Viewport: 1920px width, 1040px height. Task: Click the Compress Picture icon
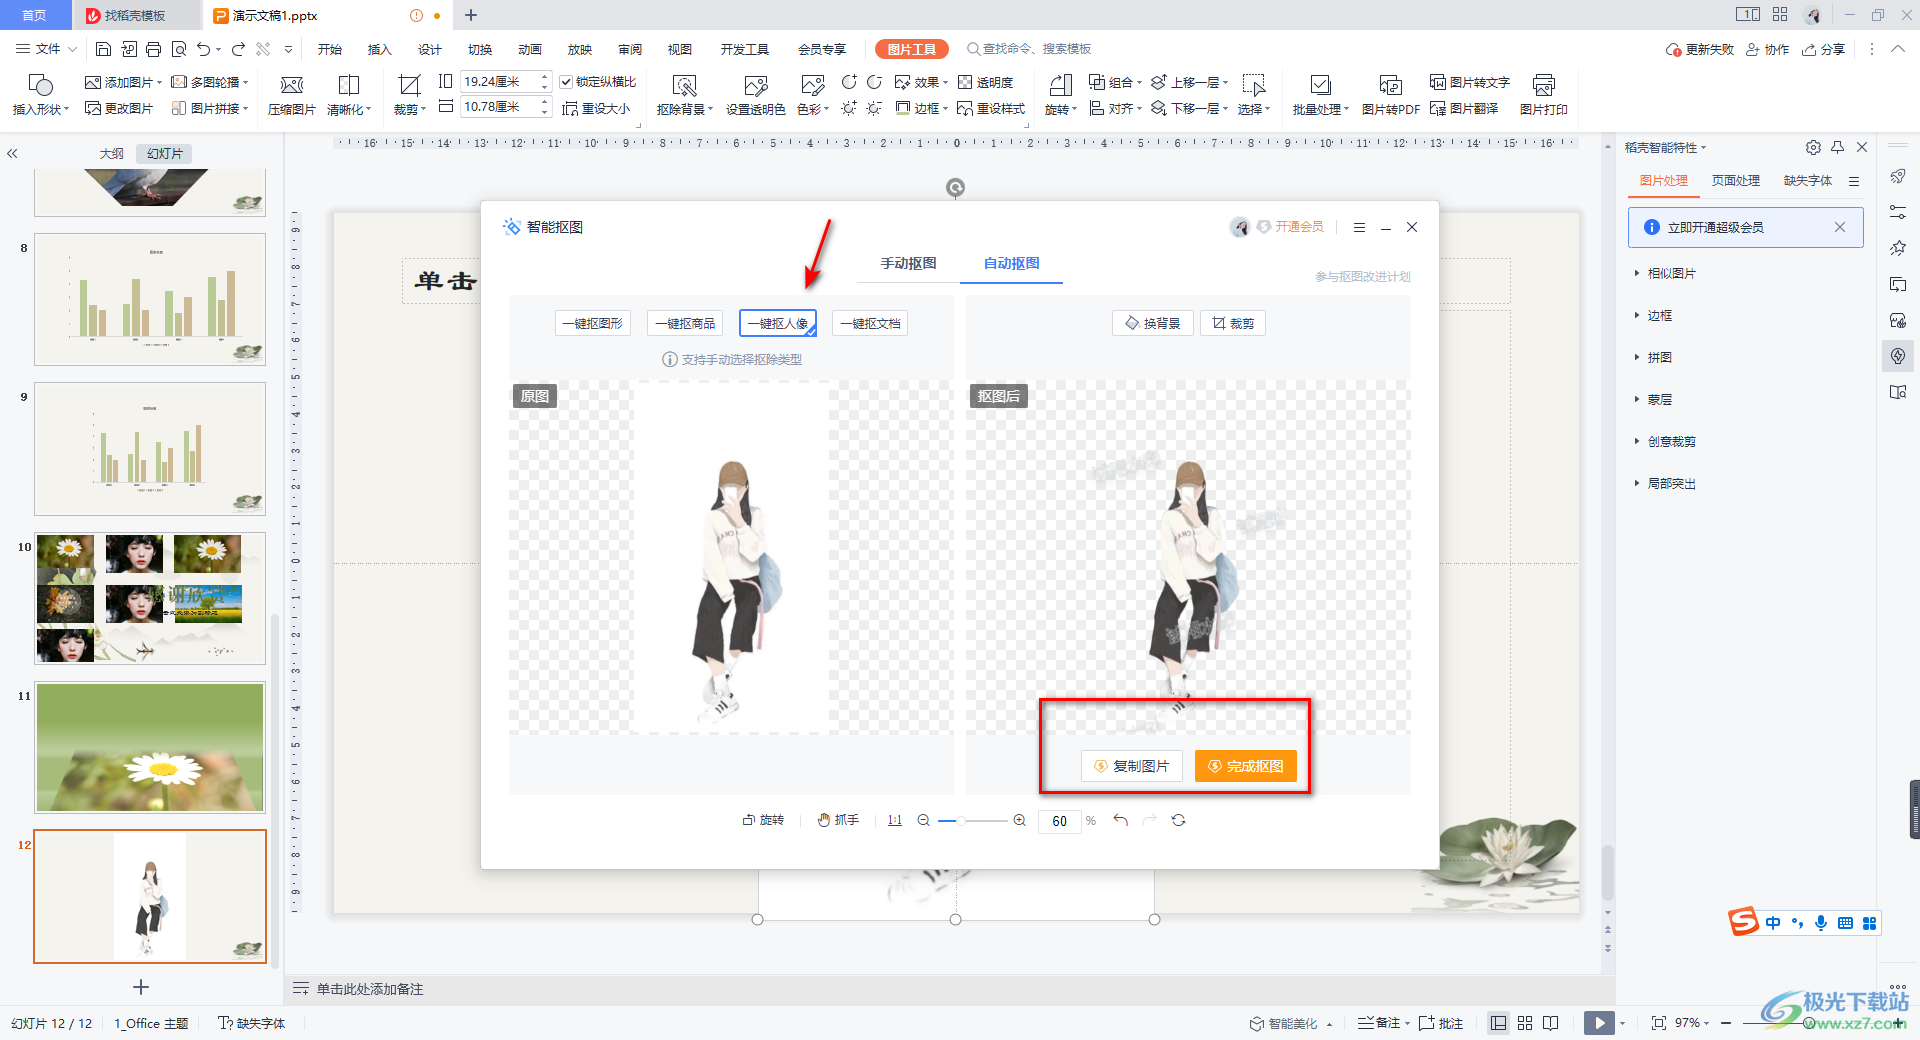291,84
